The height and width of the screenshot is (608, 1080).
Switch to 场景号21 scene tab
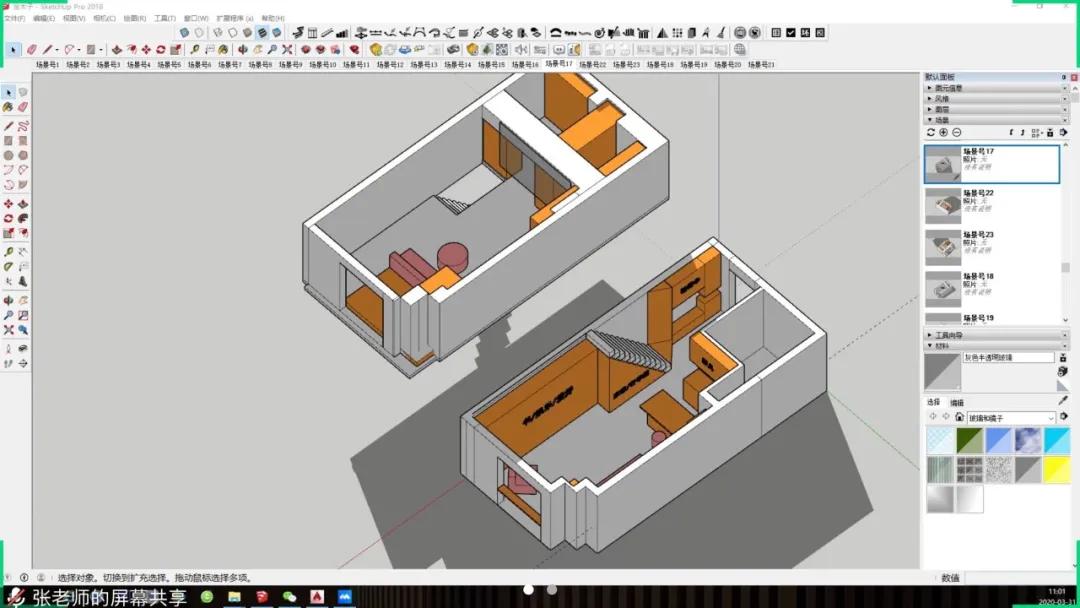(761, 65)
